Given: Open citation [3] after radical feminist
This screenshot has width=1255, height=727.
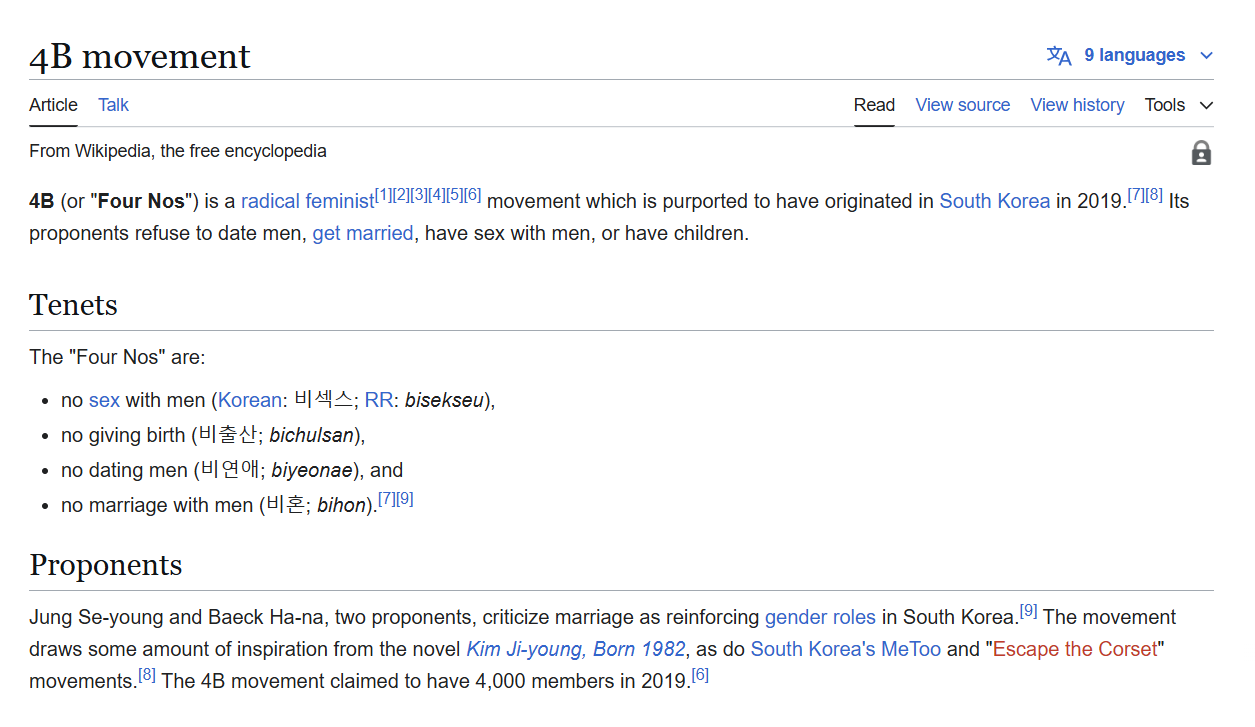Looking at the screenshot, I should (x=419, y=195).
